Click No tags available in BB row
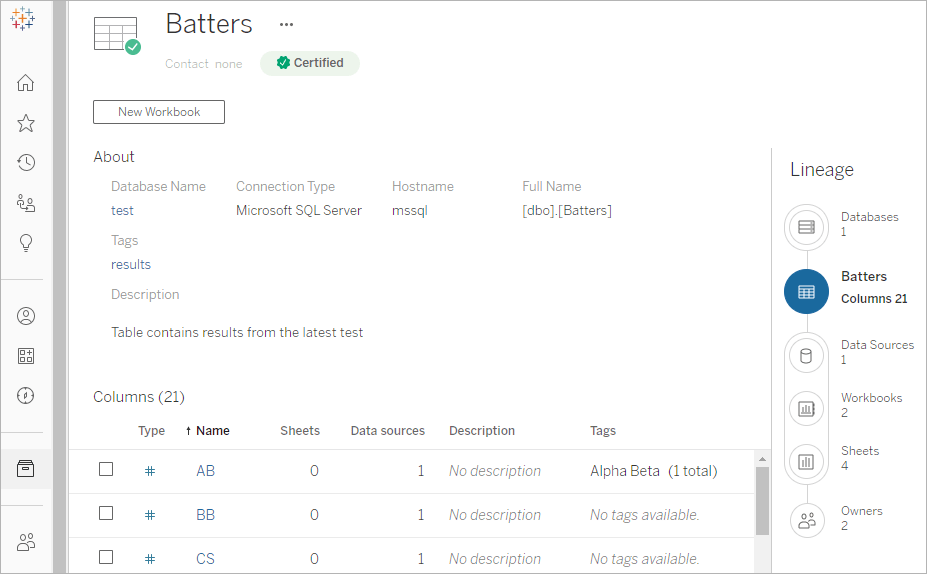 644,515
